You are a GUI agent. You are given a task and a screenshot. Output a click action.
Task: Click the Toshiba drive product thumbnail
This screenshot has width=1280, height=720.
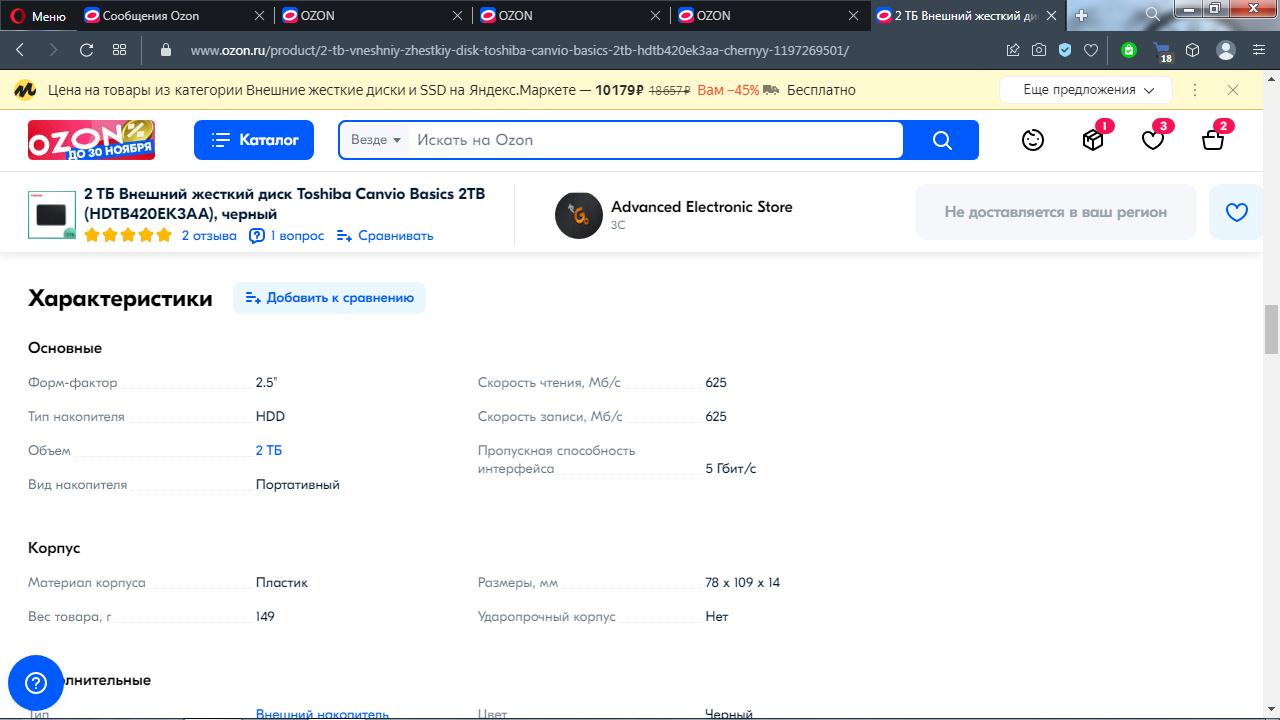52,214
